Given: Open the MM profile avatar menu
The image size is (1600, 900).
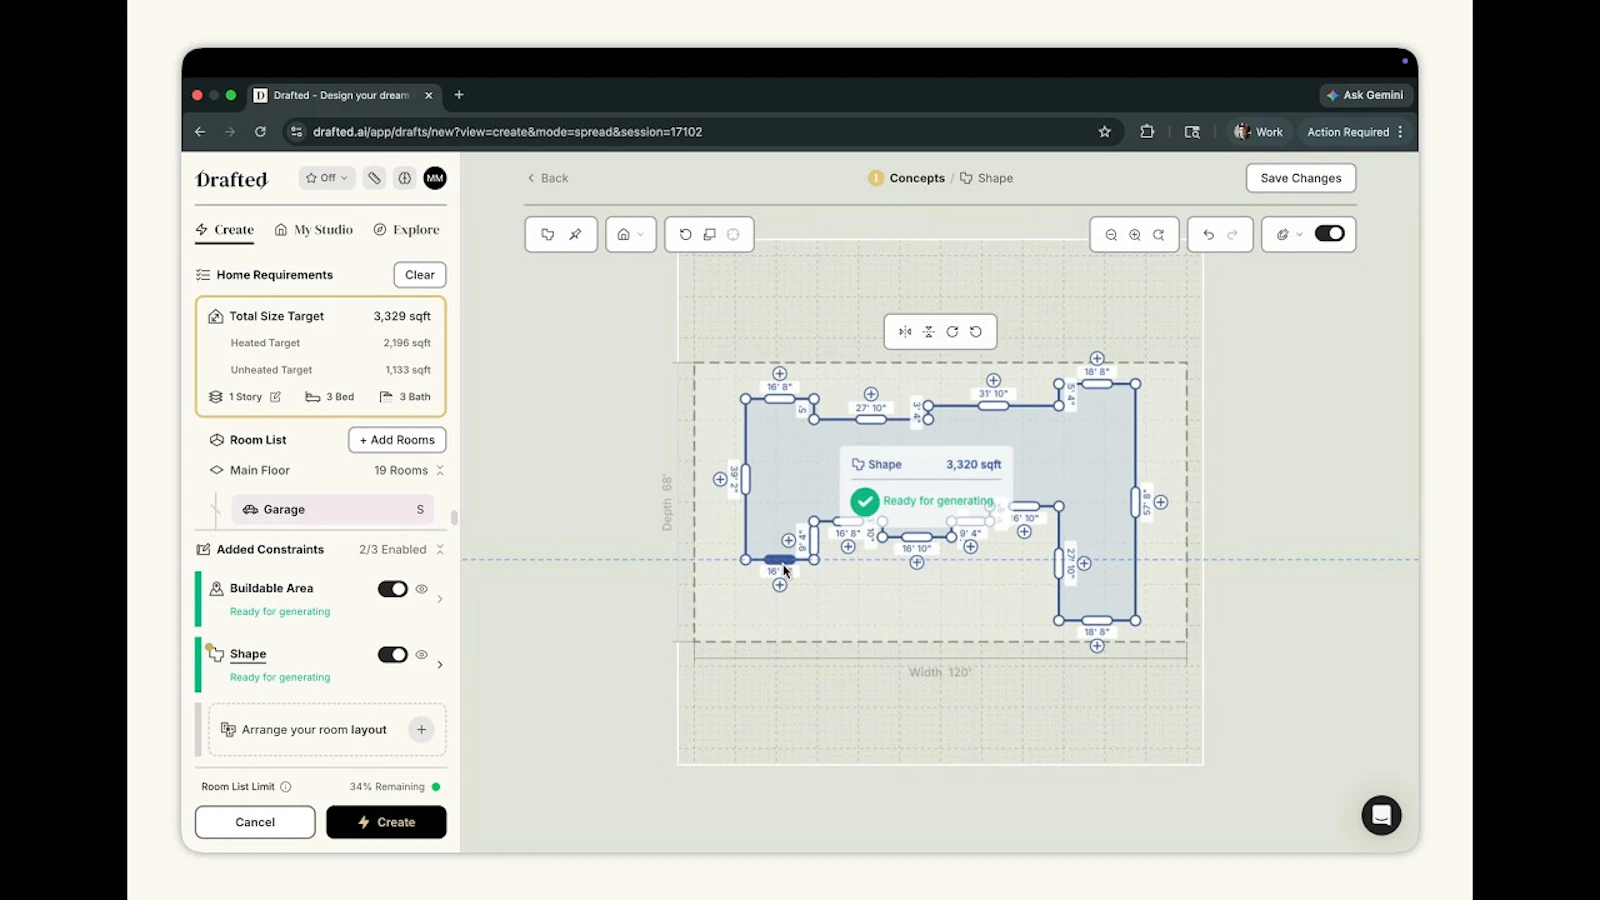Looking at the screenshot, I should (x=435, y=178).
